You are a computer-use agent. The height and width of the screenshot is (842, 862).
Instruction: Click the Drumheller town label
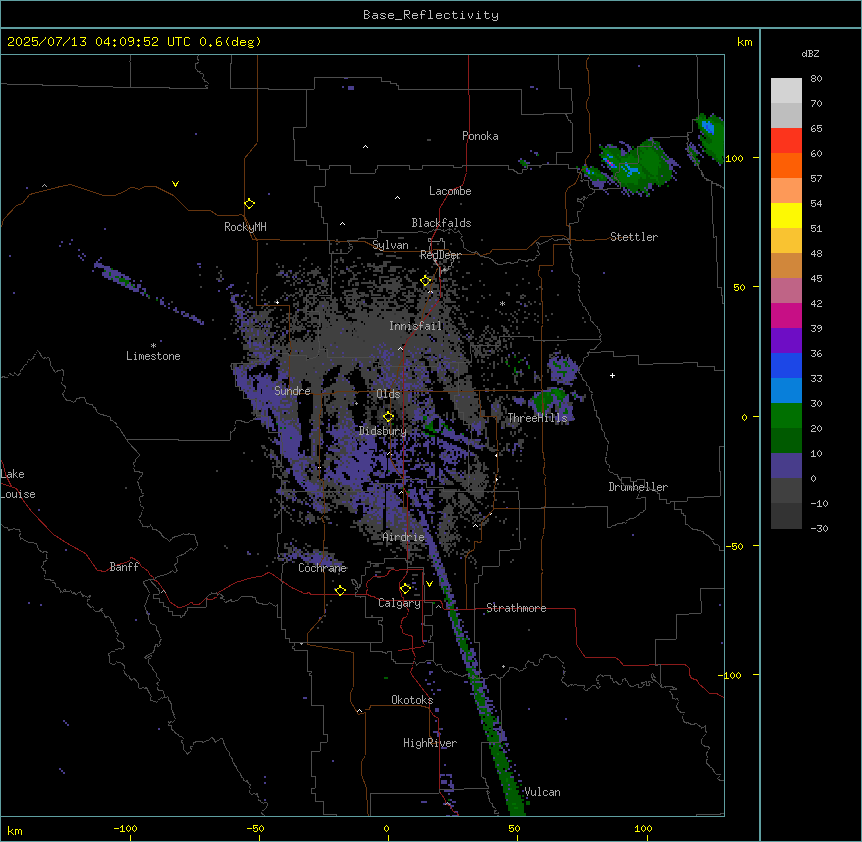point(638,487)
